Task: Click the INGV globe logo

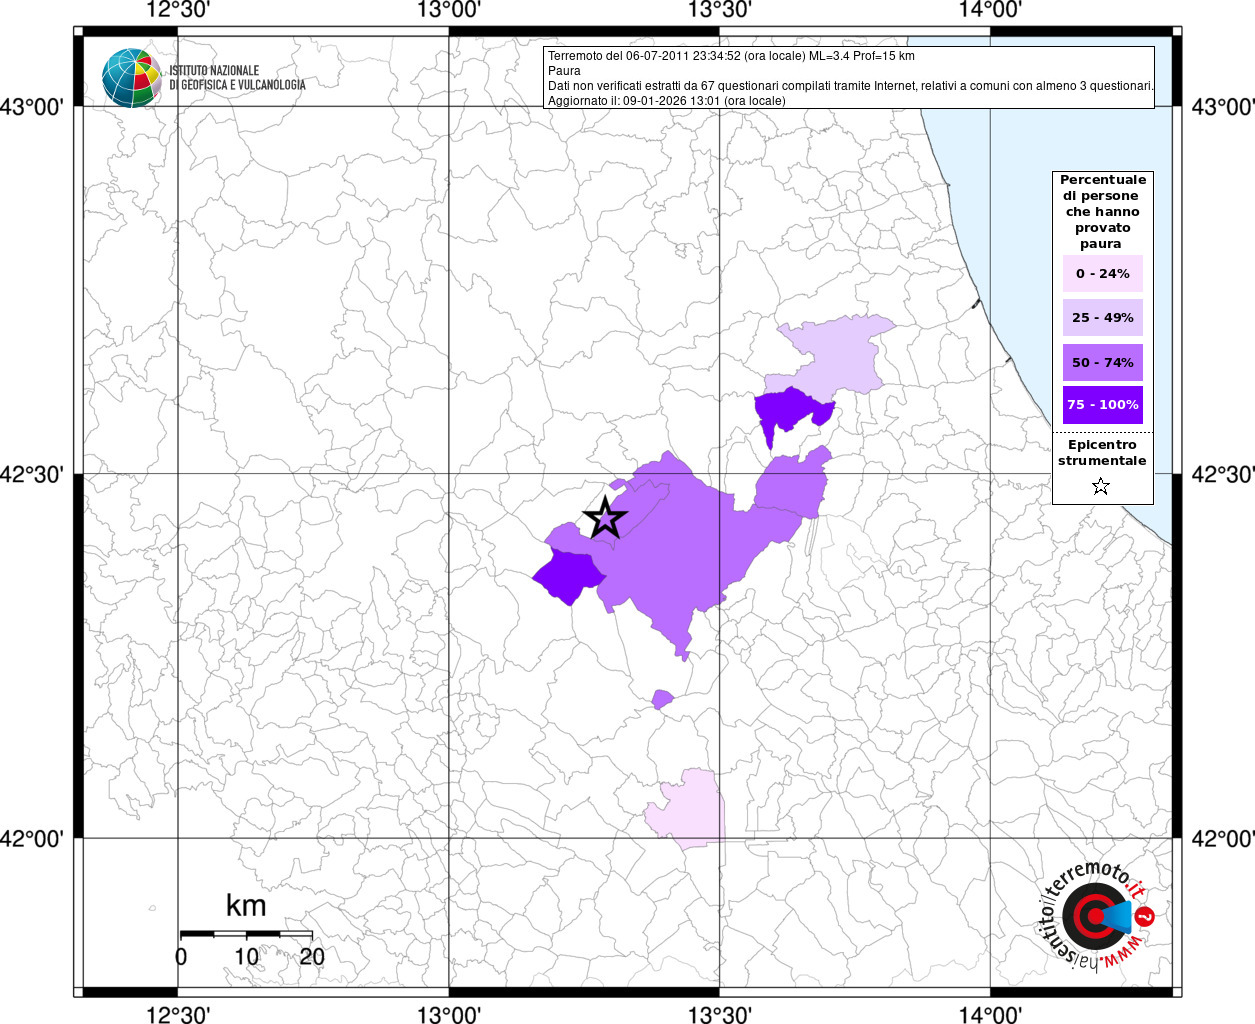Action: point(131,77)
